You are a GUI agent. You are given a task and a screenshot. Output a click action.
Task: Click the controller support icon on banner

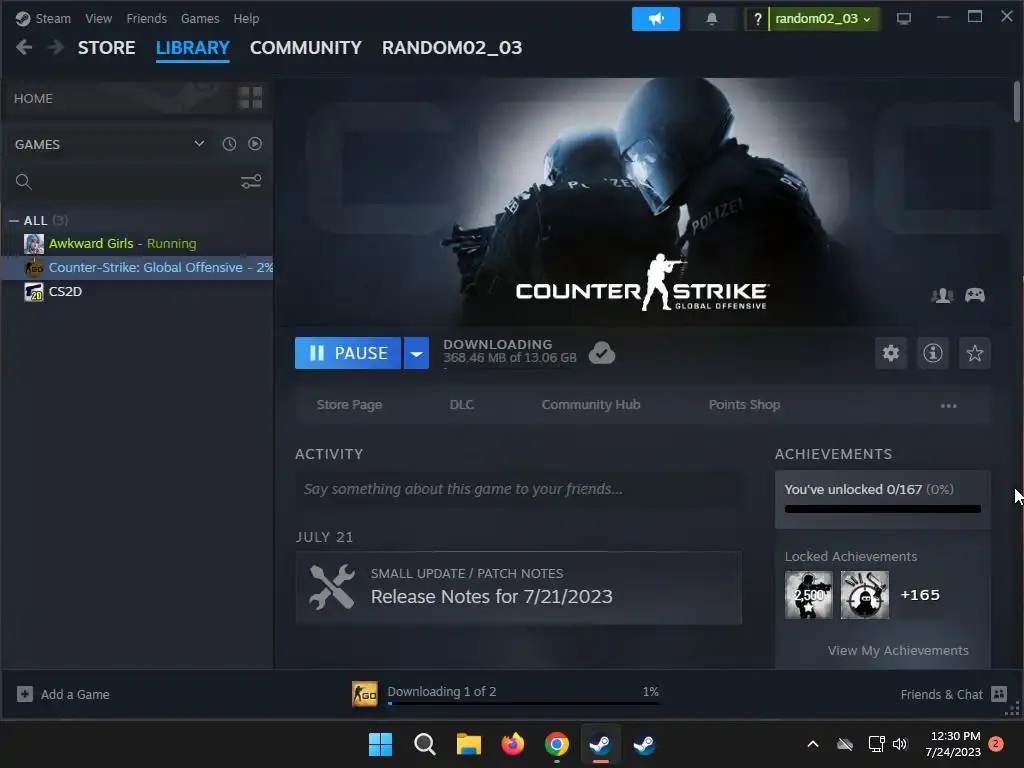coord(975,295)
